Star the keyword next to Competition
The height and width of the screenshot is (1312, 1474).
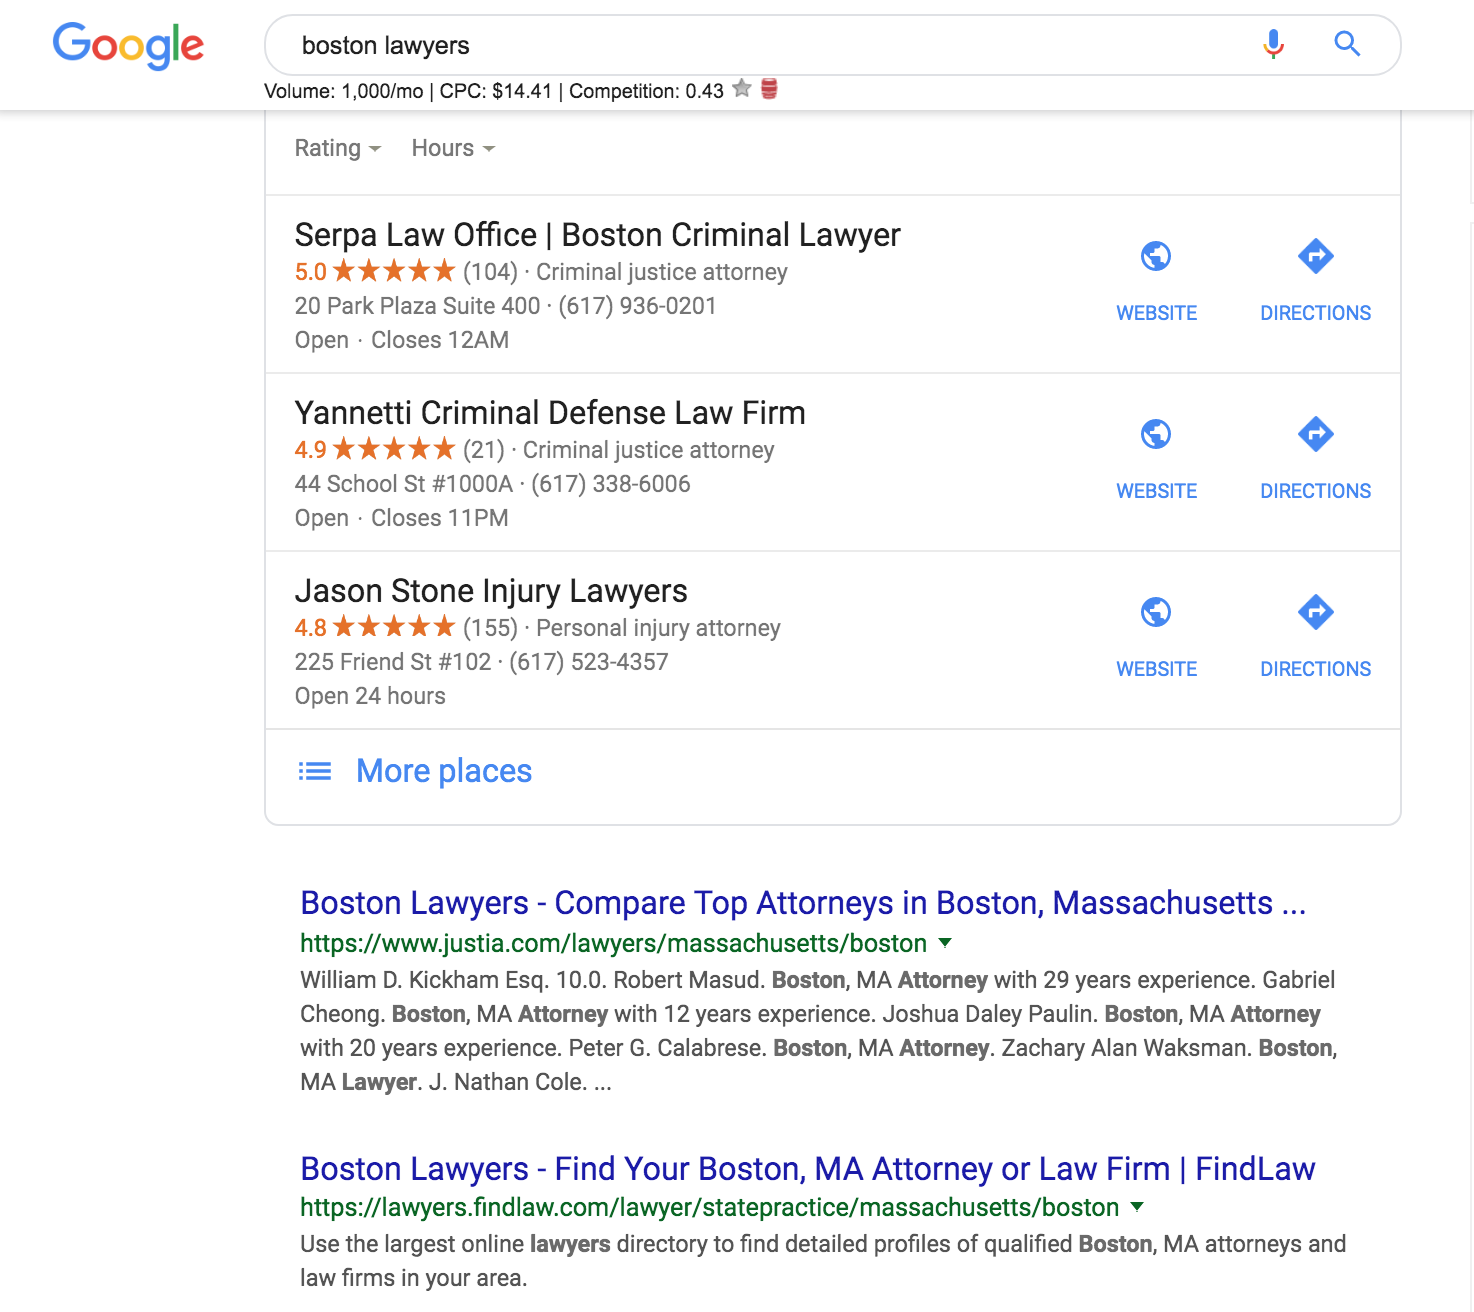742,89
